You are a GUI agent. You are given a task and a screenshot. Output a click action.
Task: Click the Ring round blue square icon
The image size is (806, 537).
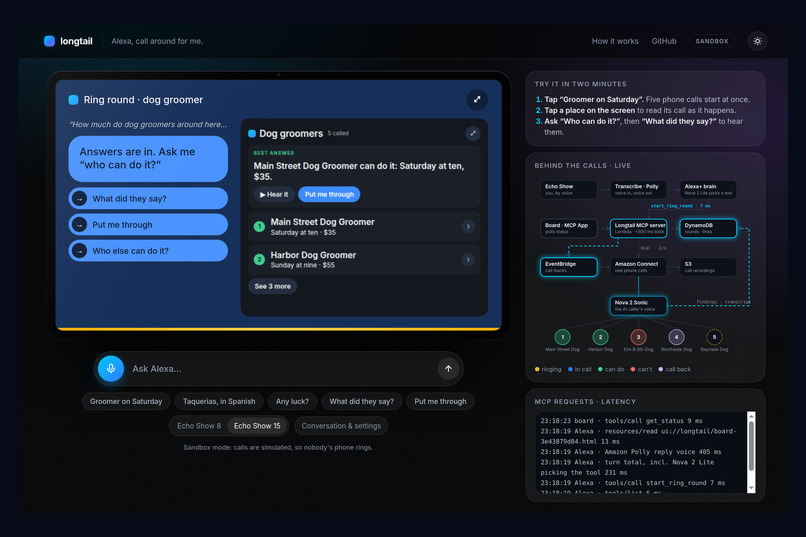pos(74,100)
